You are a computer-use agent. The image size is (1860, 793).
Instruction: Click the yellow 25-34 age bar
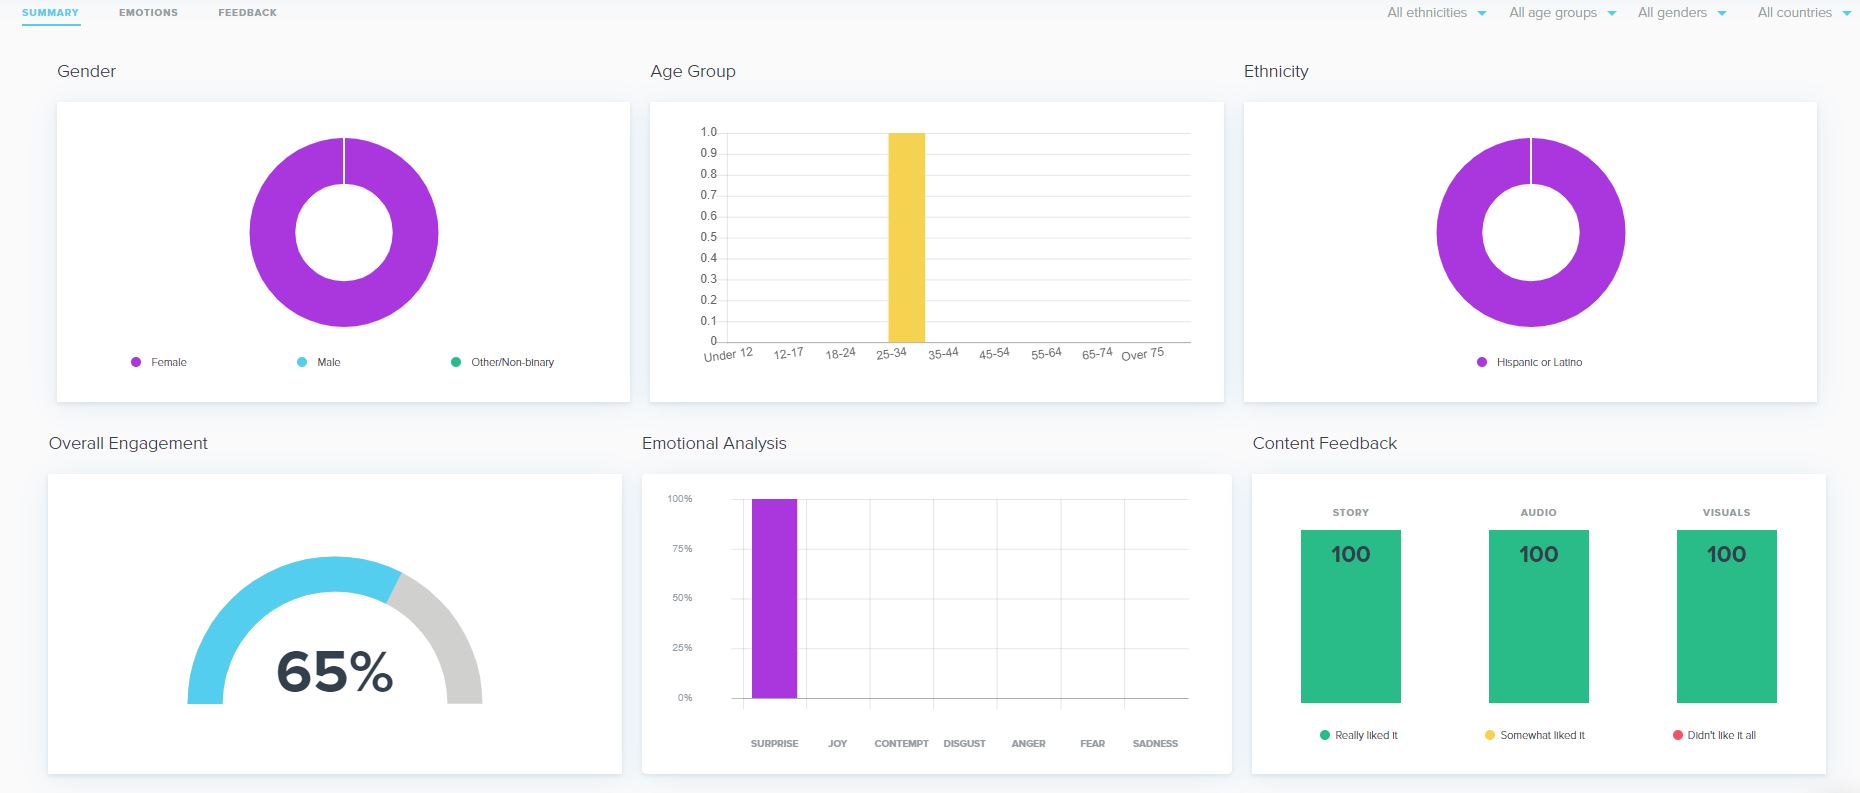pyautogui.click(x=906, y=237)
